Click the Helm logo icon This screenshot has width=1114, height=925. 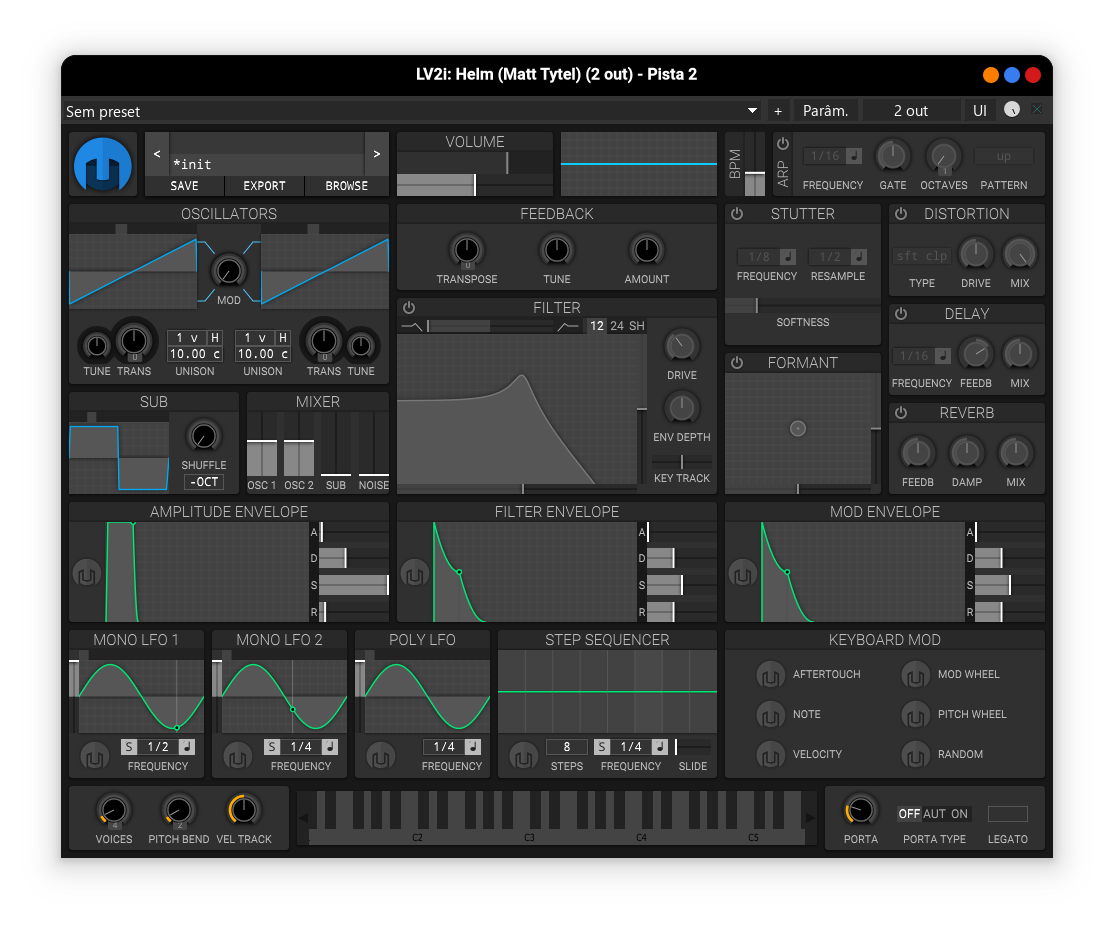point(103,165)
